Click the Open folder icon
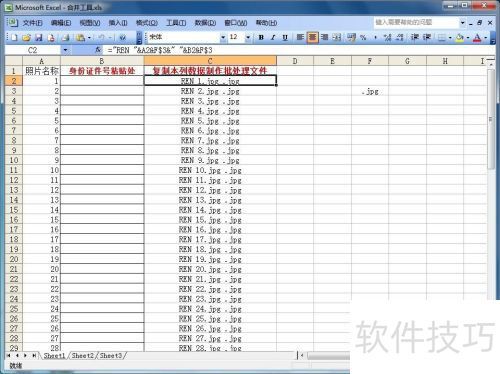 26,37
